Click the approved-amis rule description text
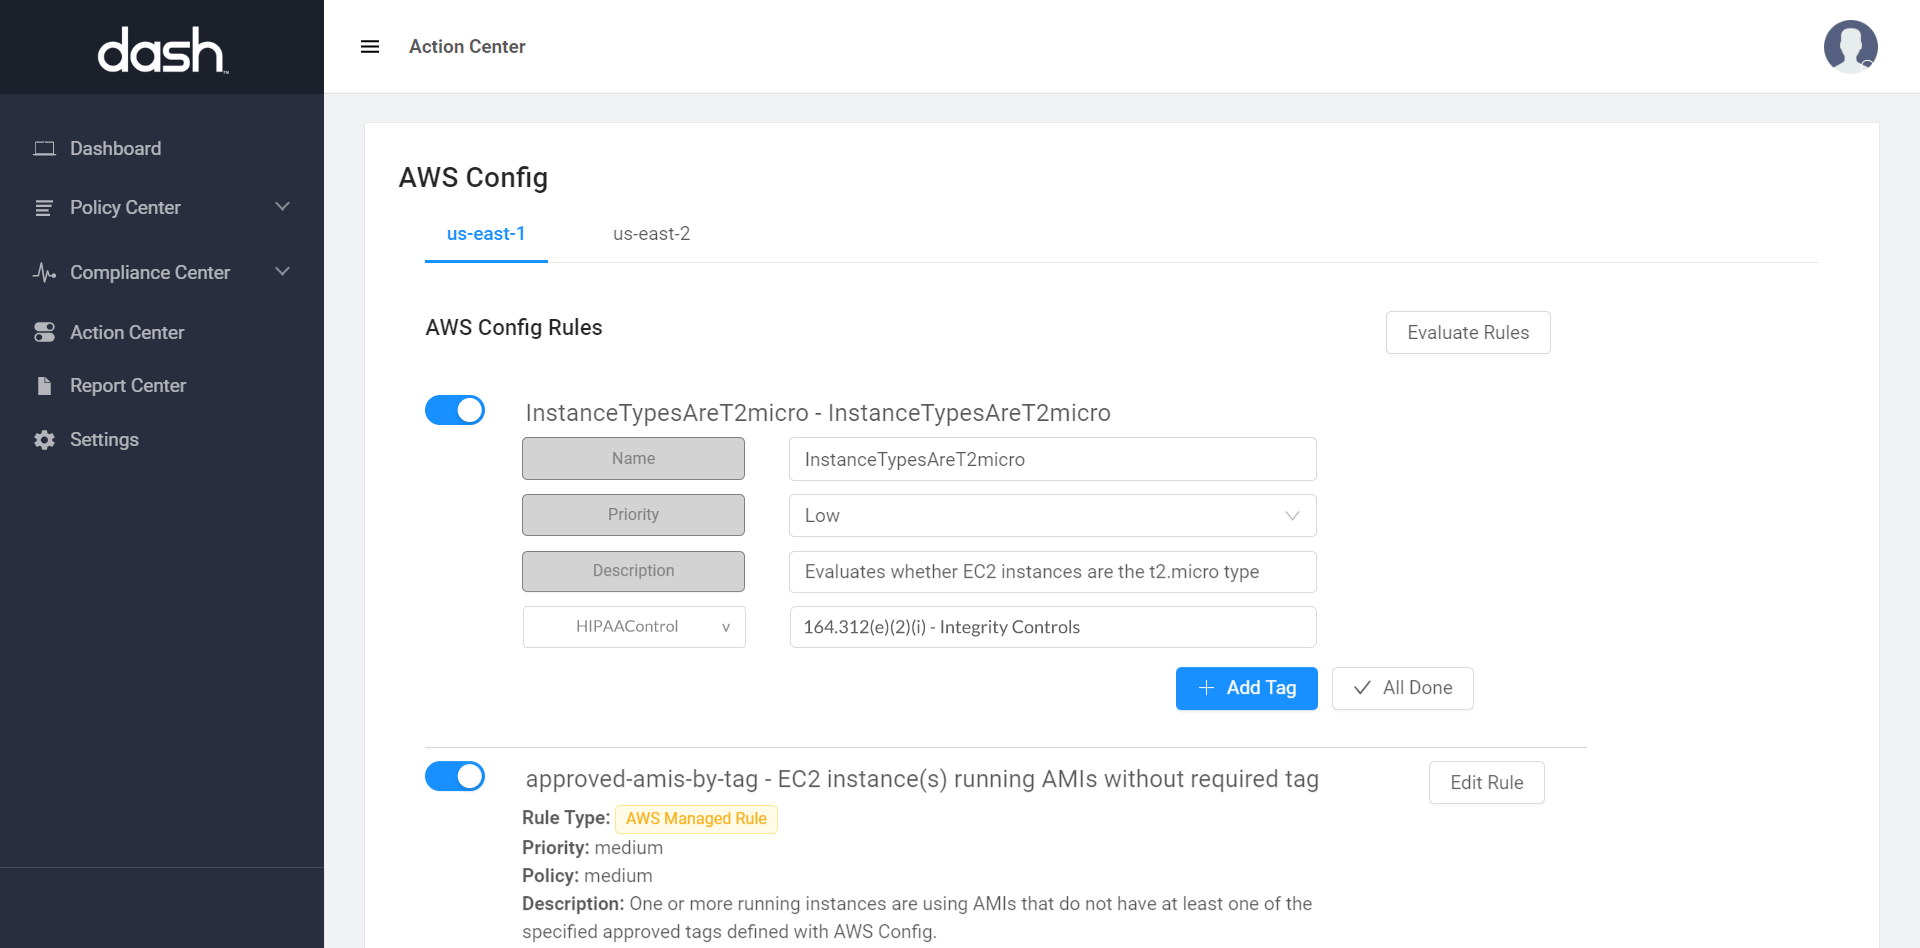 pos(917,918)
